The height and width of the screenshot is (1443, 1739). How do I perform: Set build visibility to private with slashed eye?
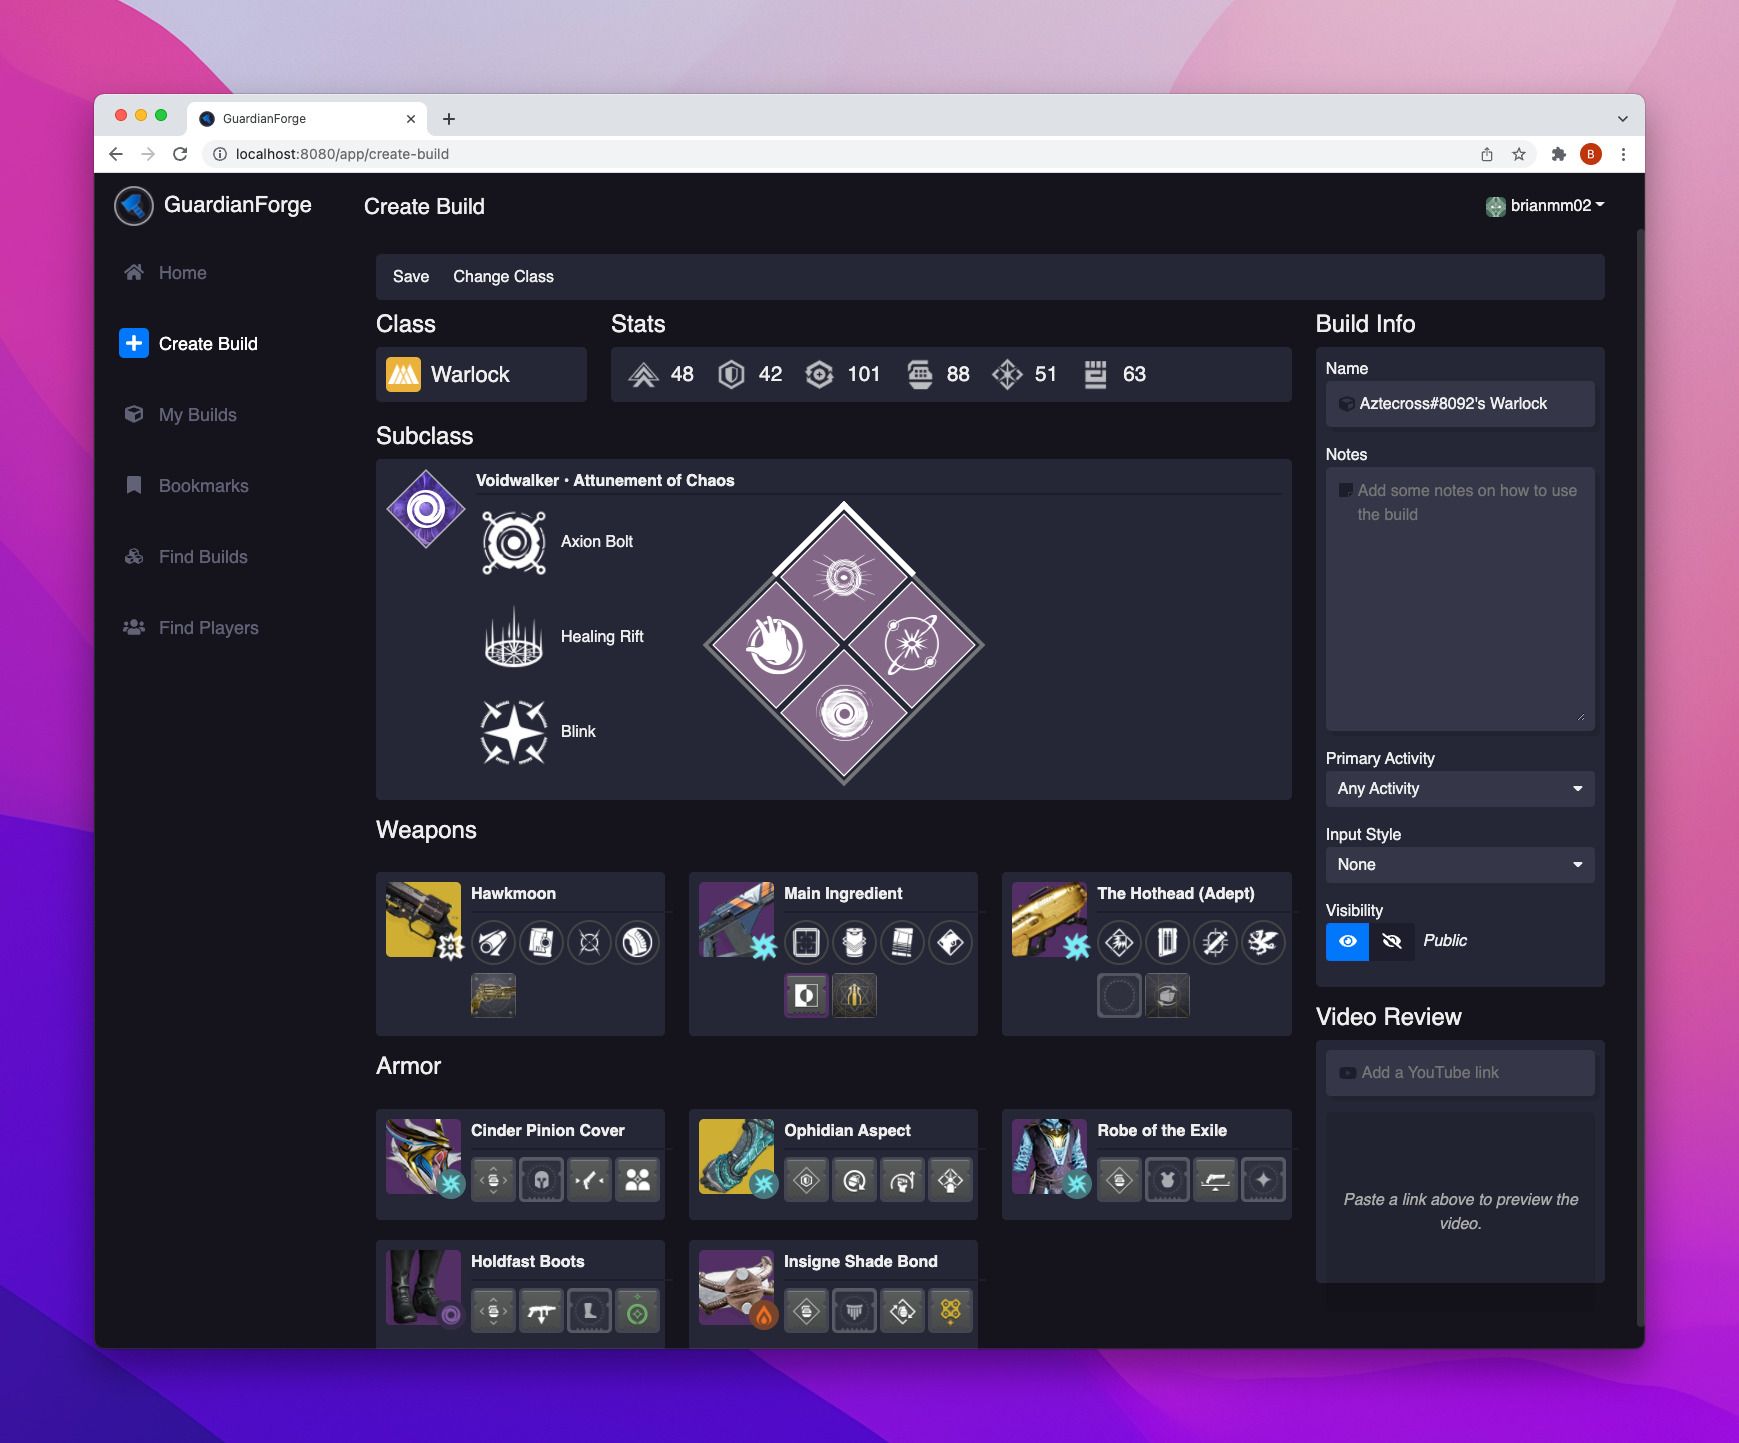1392,942
